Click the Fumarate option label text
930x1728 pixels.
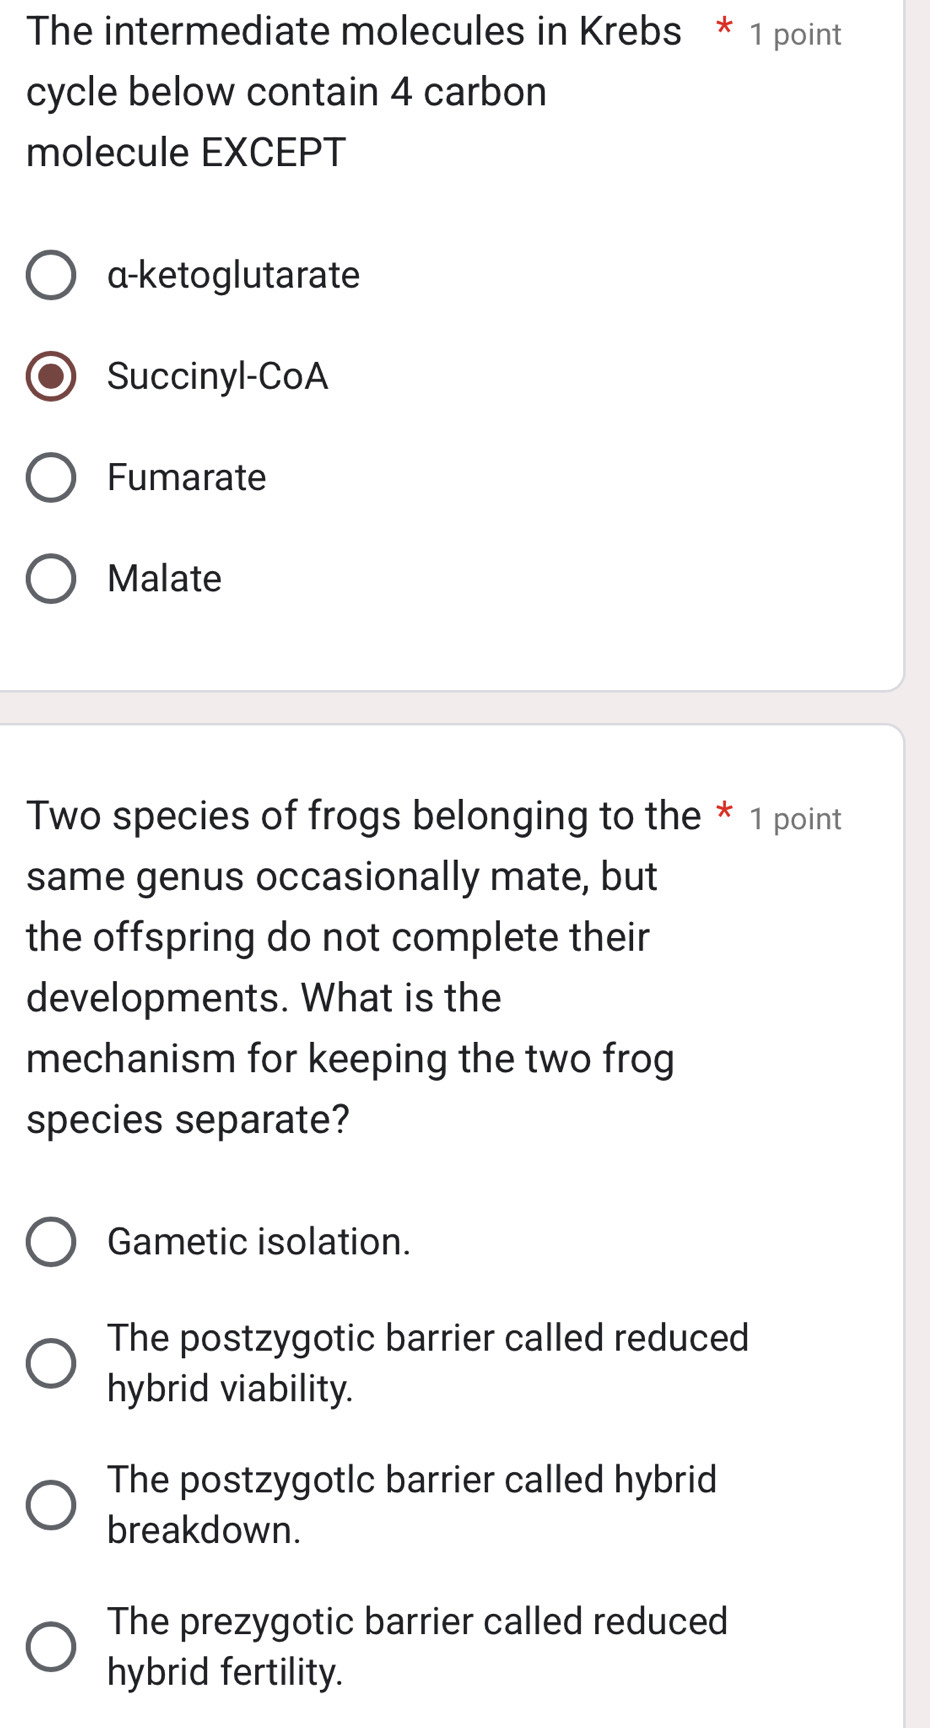pyautogui.click(x=186, y=478)
